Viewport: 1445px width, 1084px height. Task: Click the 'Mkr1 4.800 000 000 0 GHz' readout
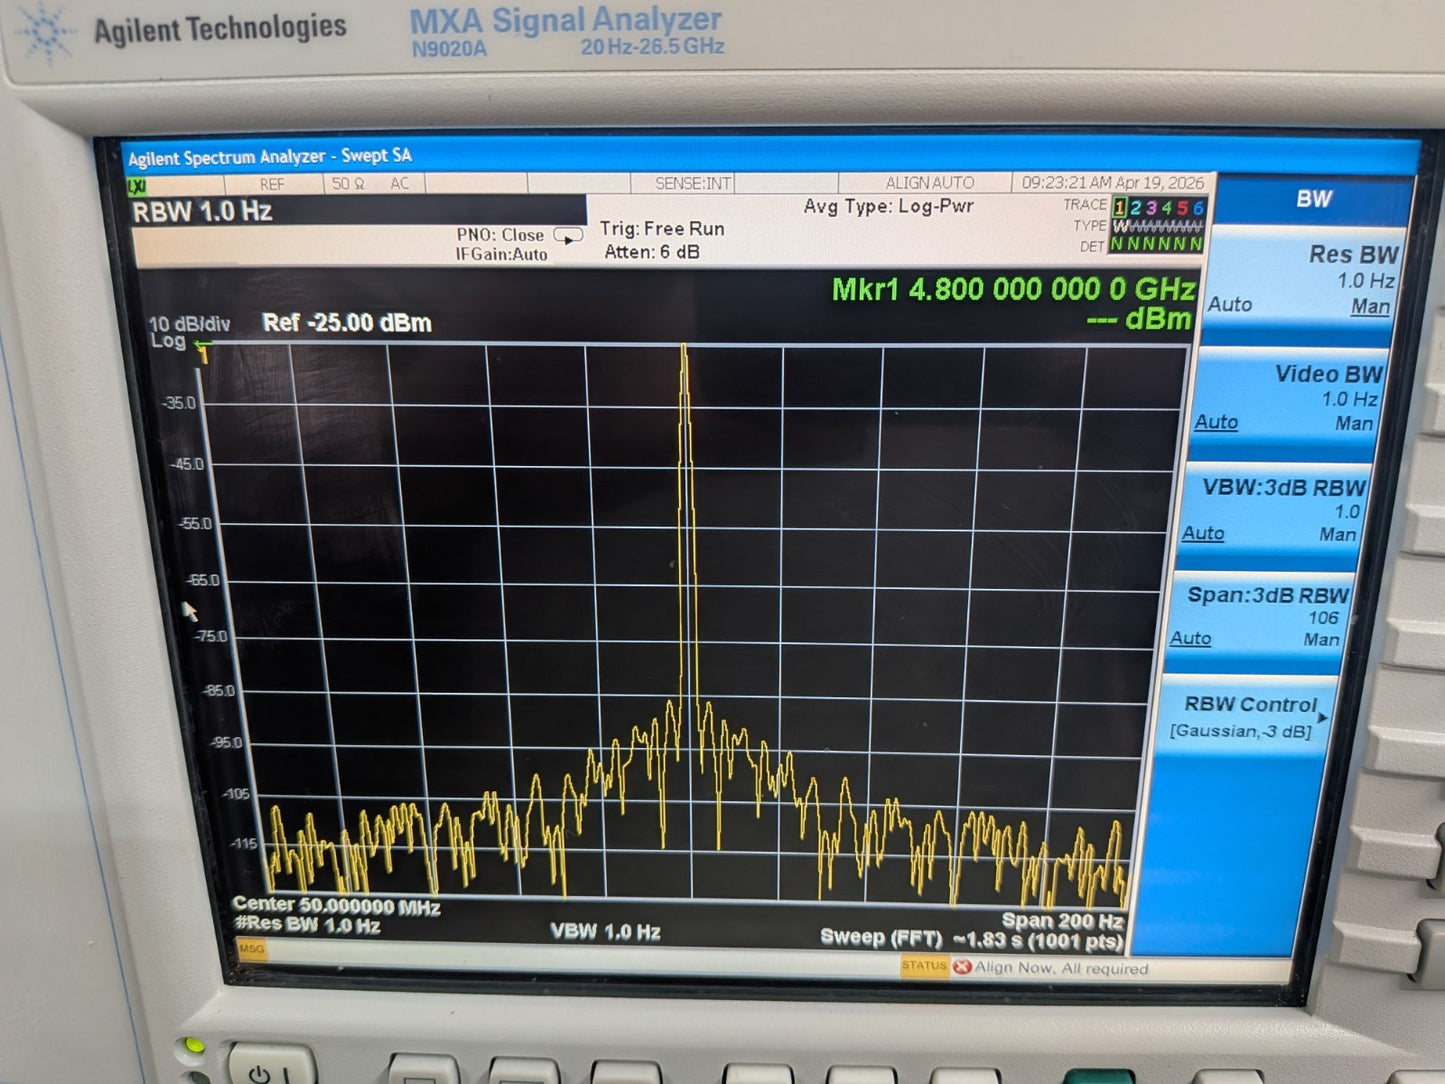pos(1013,289)
